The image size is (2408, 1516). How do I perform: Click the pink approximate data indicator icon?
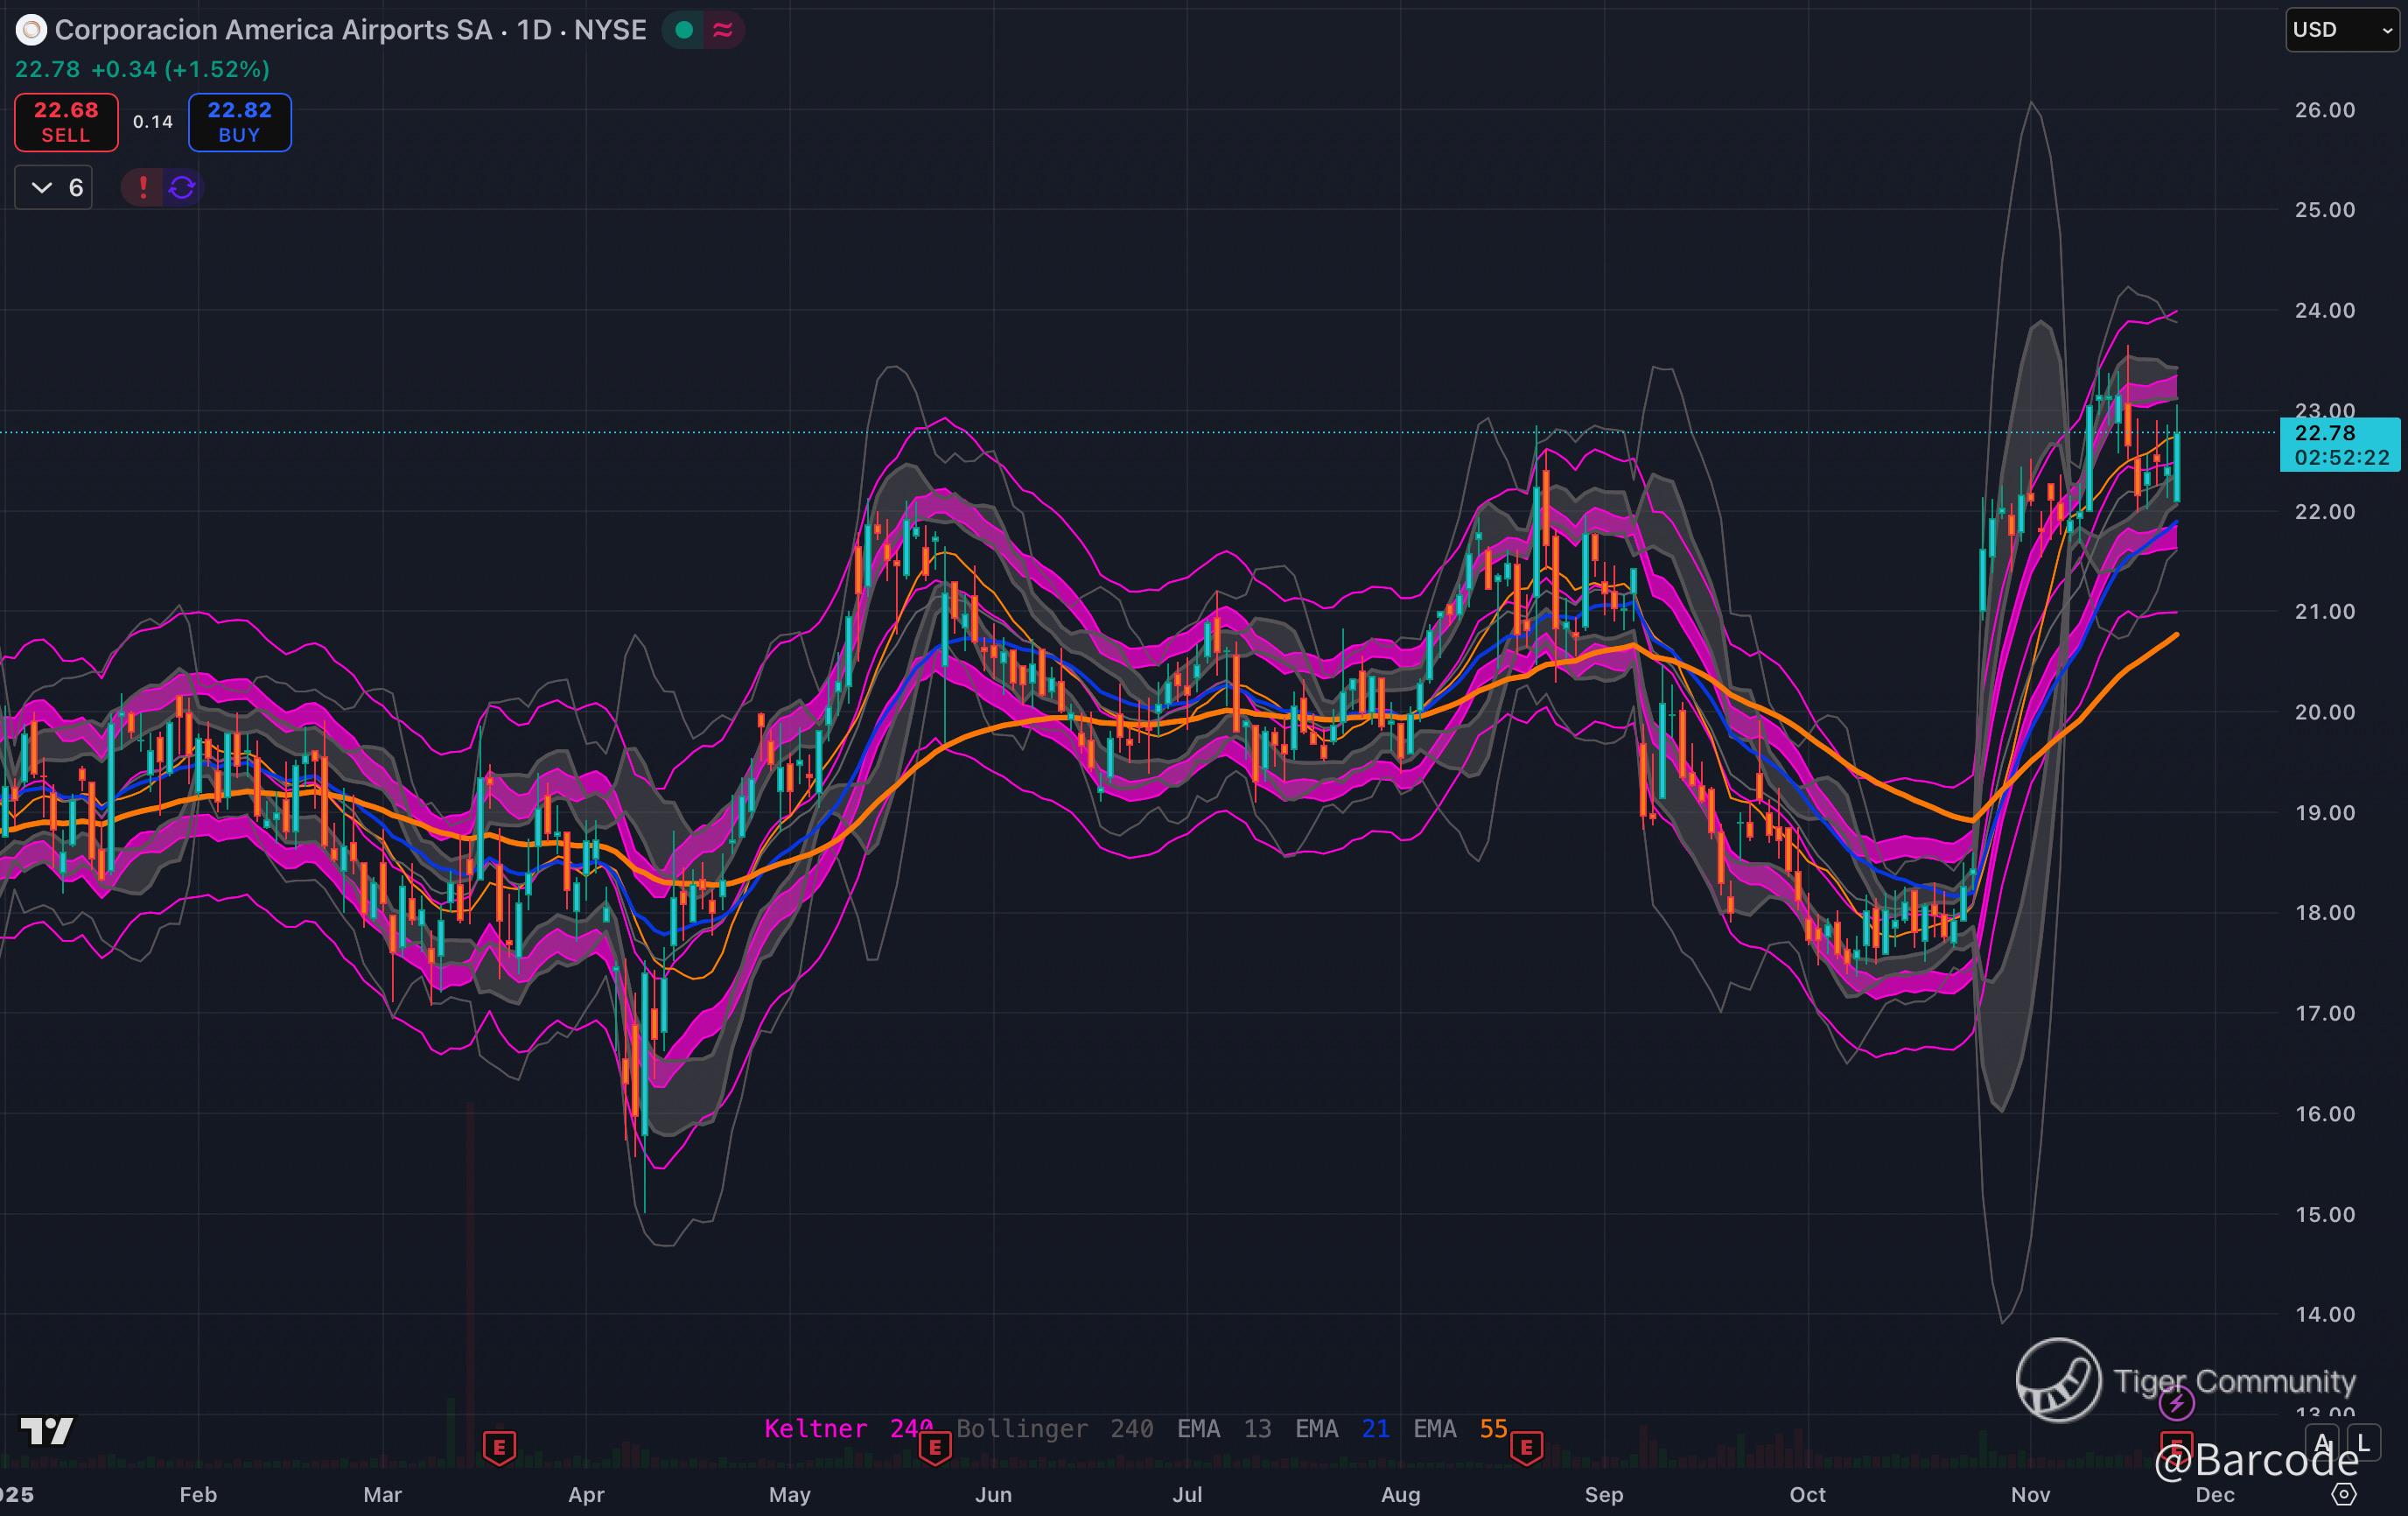722,30
